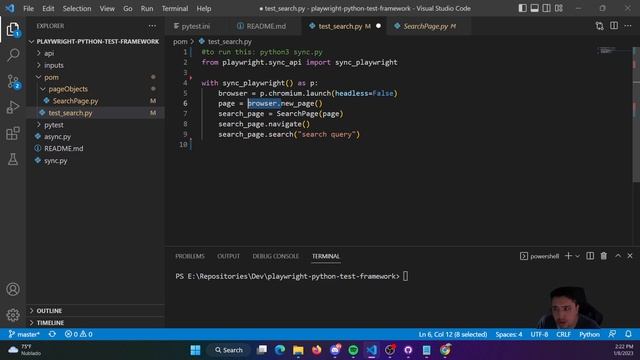Open the Edit menu
Screen dimensions: 640x360
click(48, 8)
